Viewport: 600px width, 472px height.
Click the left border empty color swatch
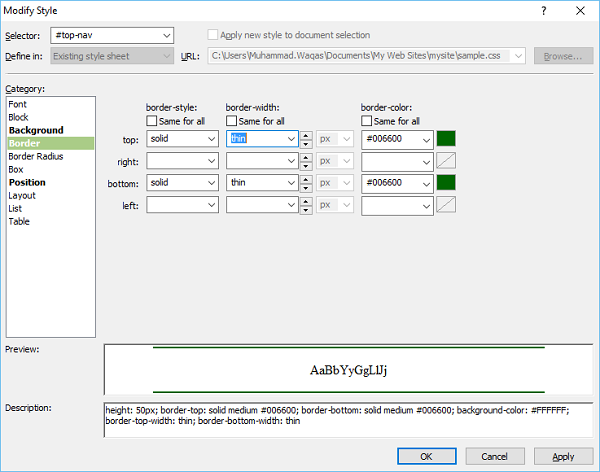click(x=446, y=205)
